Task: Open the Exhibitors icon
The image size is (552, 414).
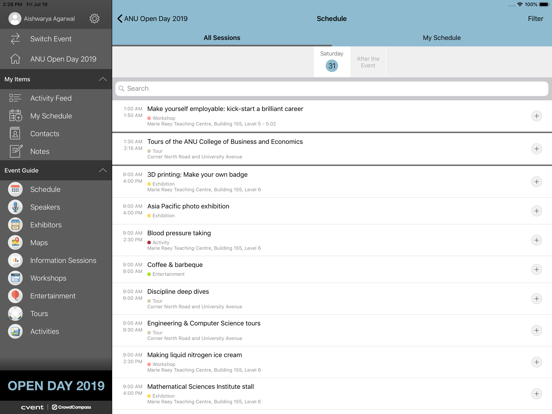Action: click(15, 225)
